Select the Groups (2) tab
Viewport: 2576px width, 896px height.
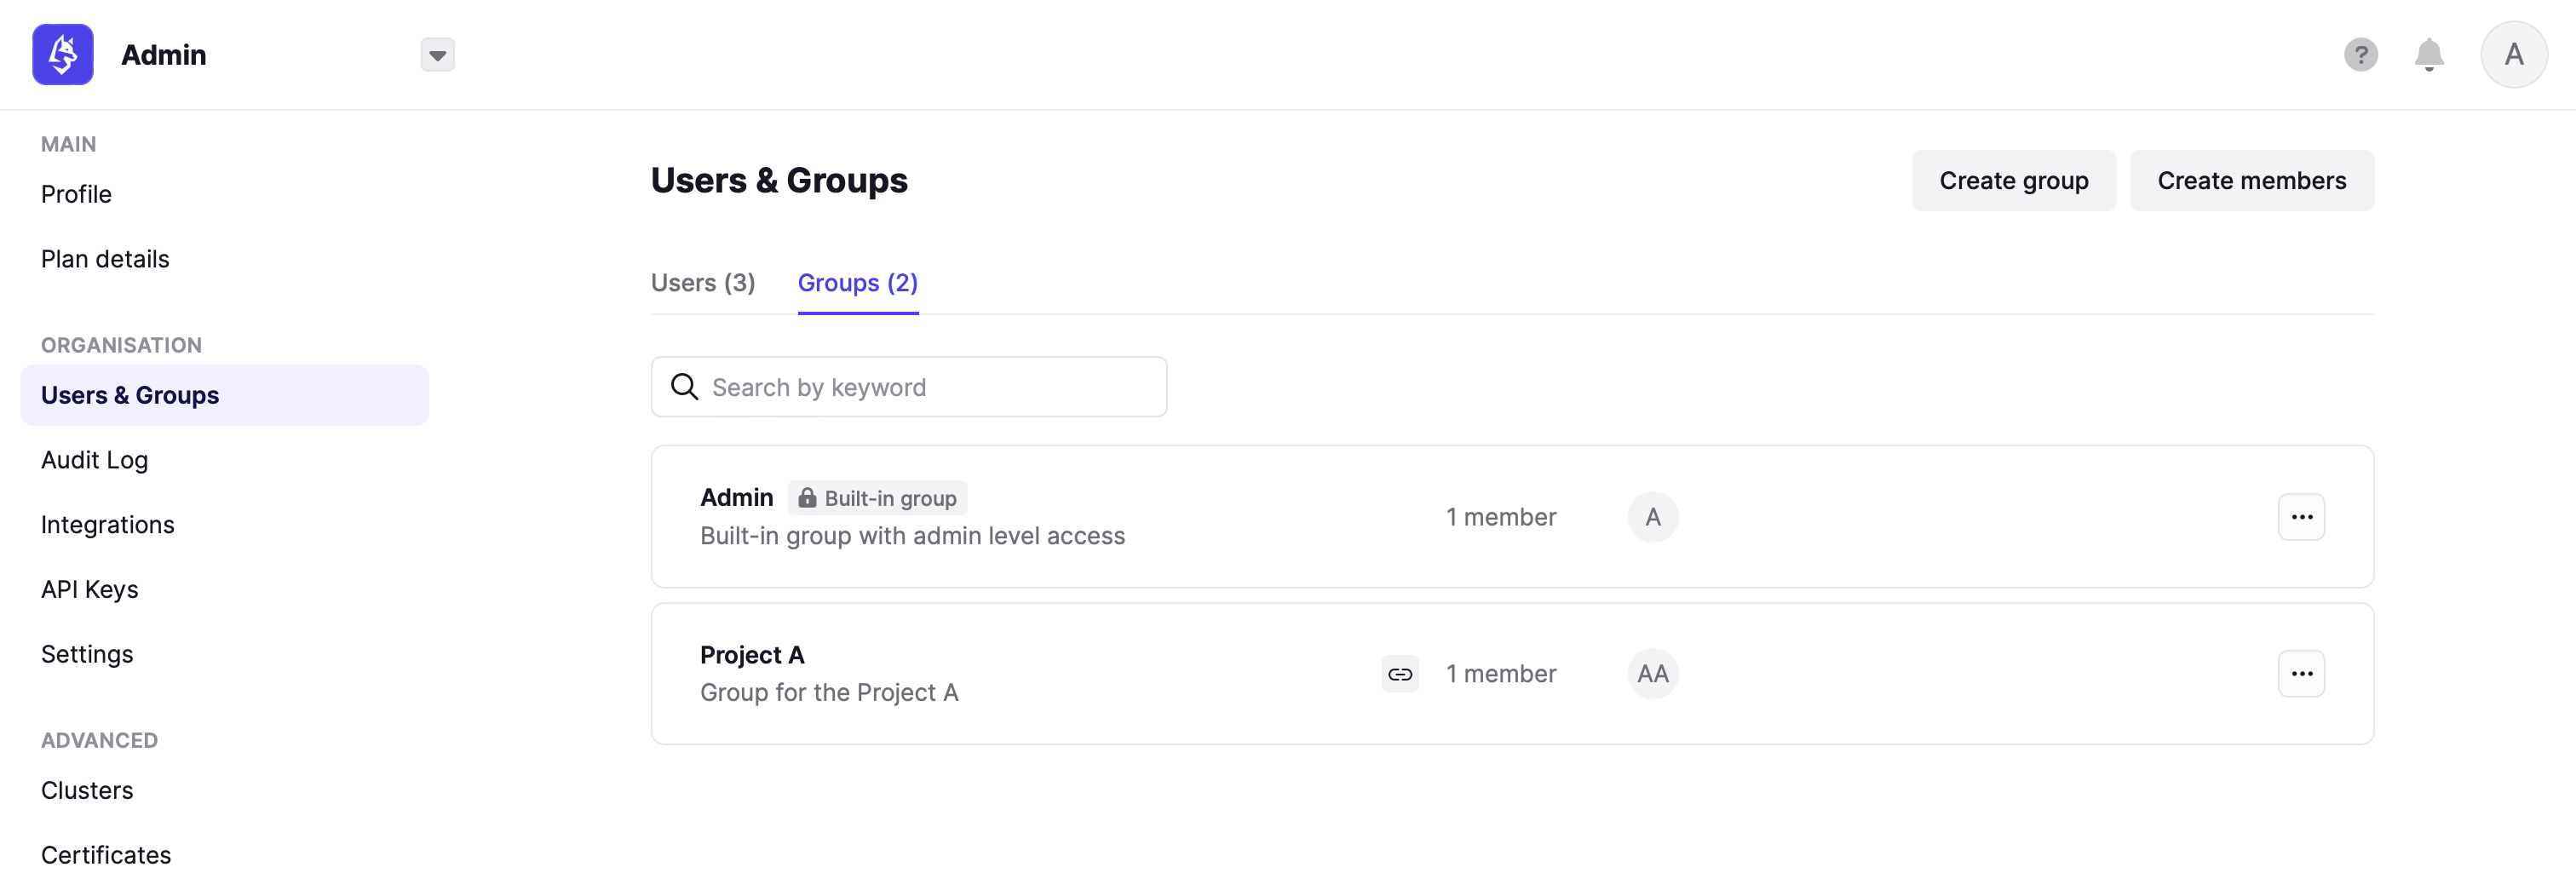click(858, 283)
